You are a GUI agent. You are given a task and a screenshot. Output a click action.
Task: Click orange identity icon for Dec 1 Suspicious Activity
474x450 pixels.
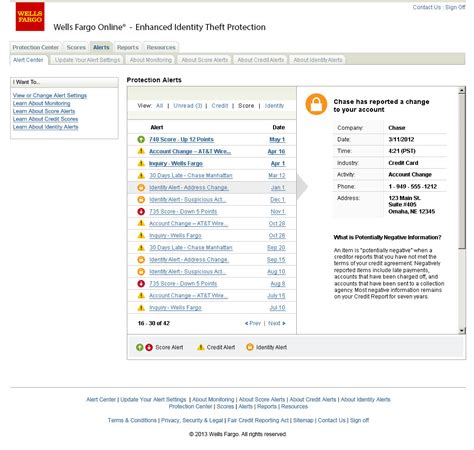coord(141,199)
